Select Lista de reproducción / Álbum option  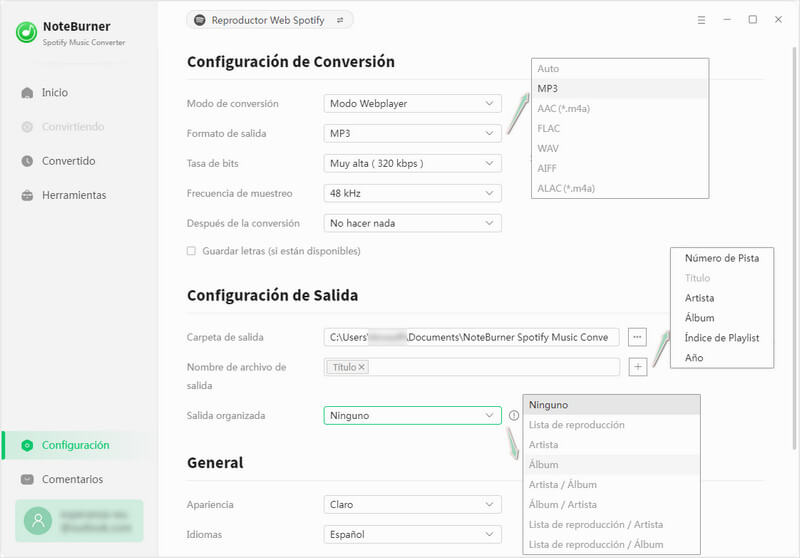pyautogui.click(x=612, y=544)
